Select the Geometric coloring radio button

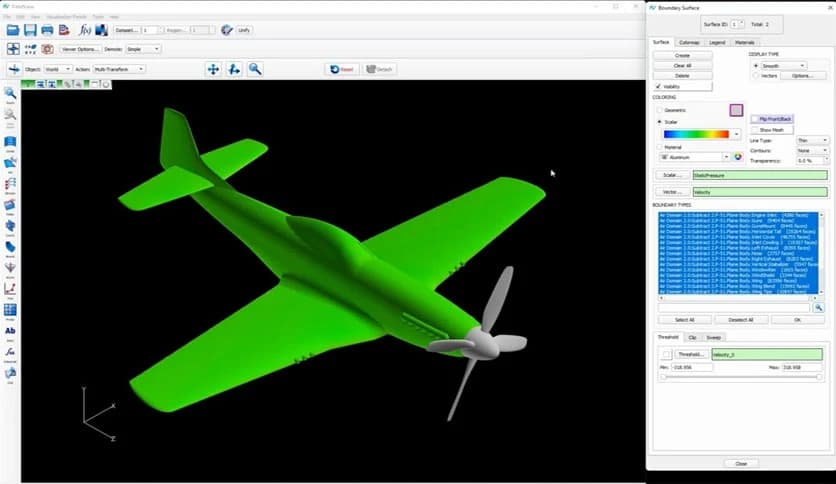coord(660,110)
